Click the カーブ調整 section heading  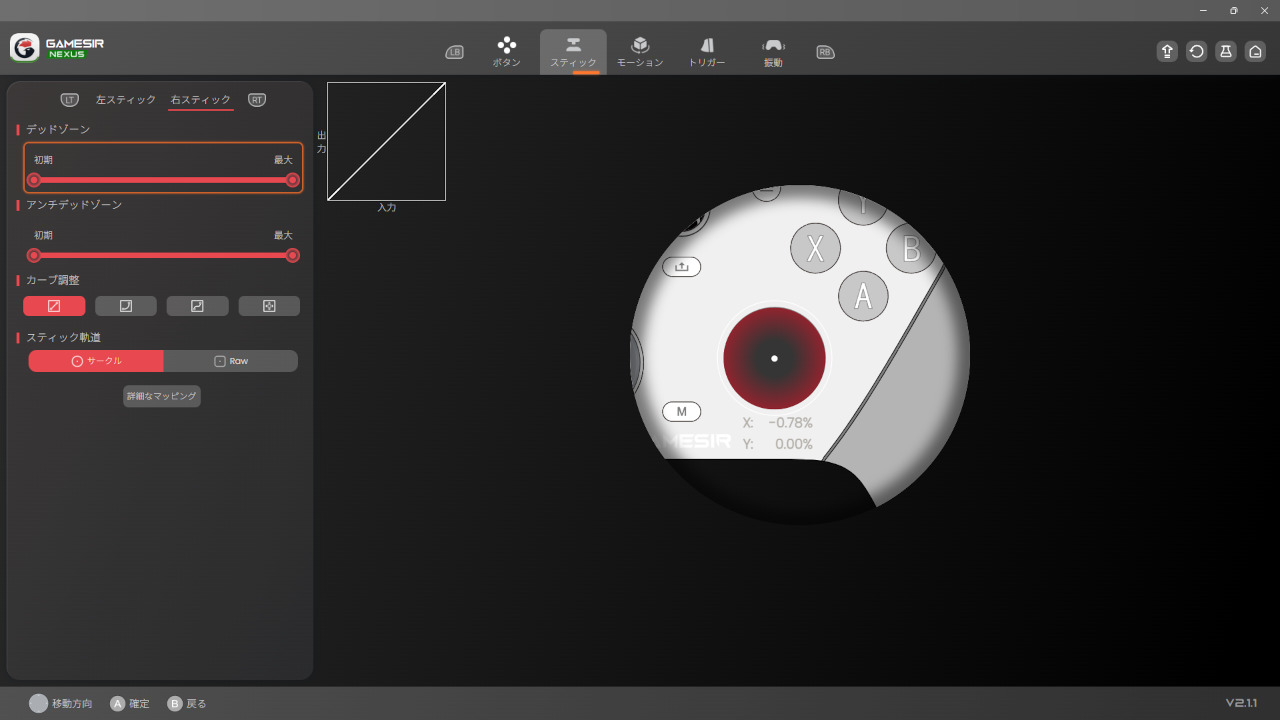52,280
